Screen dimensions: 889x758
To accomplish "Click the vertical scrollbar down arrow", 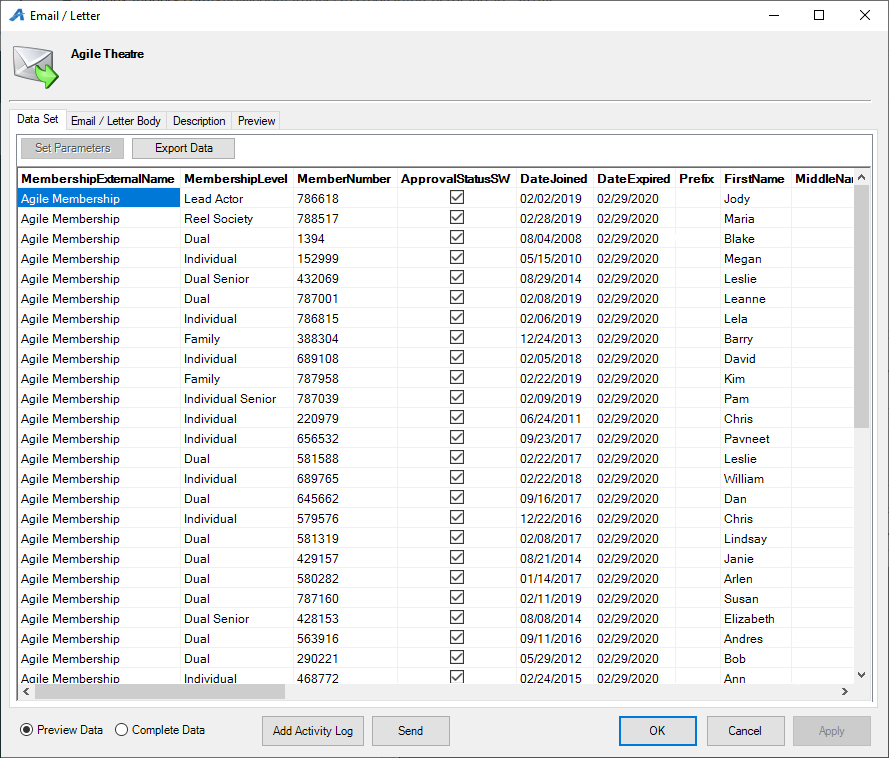I will coord(862,675).
